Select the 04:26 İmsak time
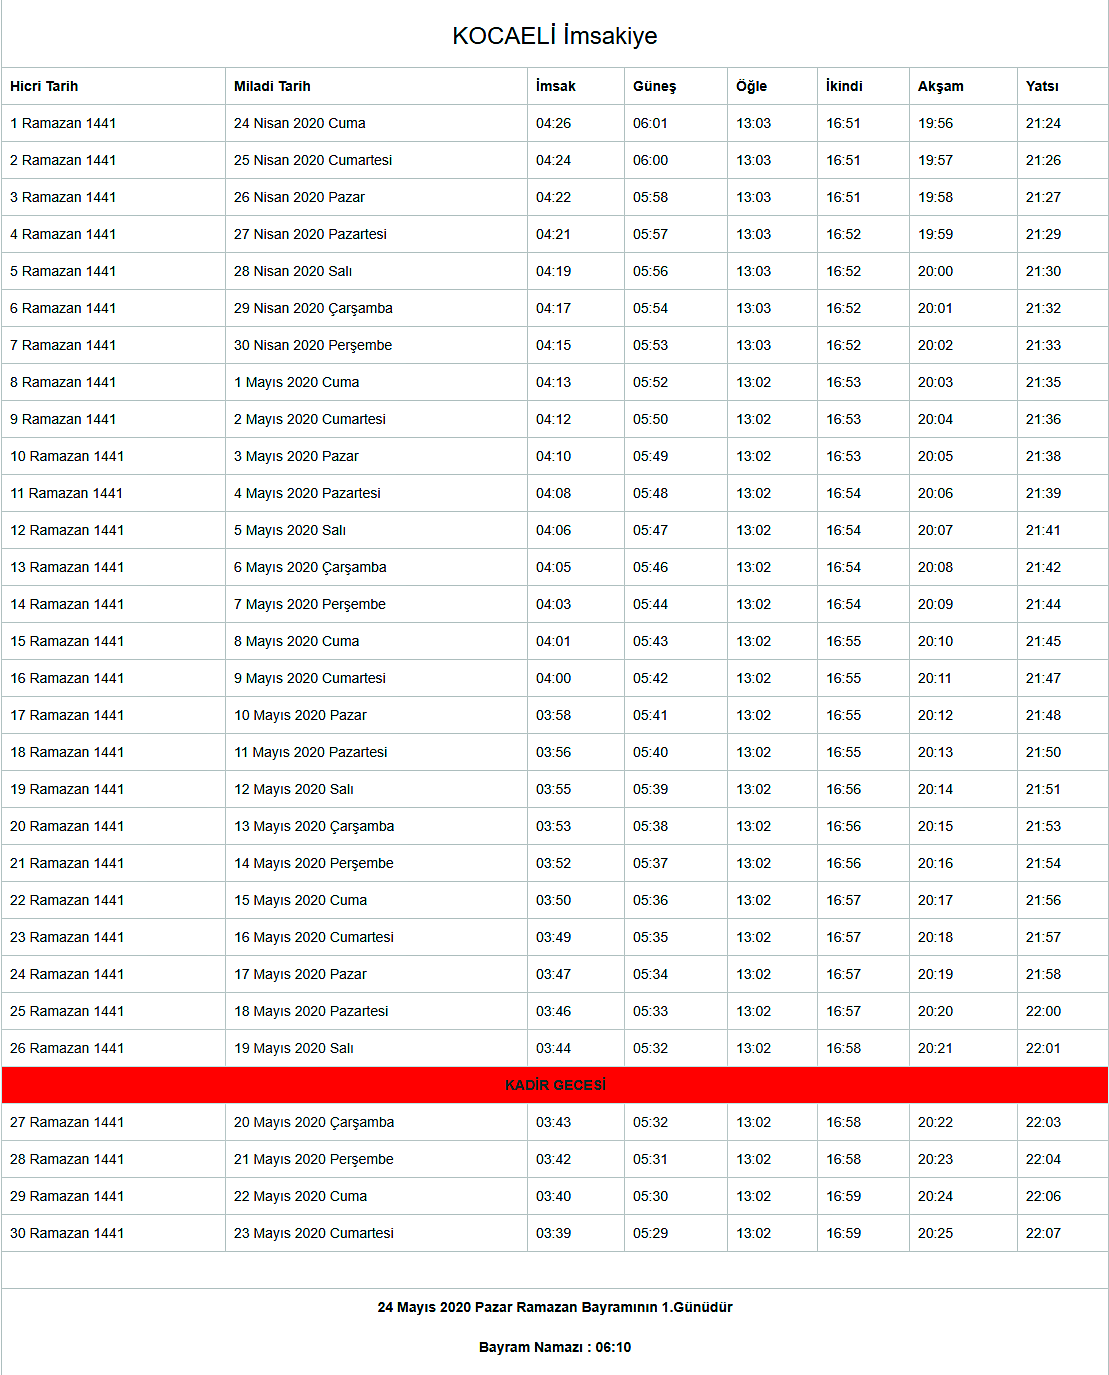Viewport: 1109px width, 1375px height. 553,123
